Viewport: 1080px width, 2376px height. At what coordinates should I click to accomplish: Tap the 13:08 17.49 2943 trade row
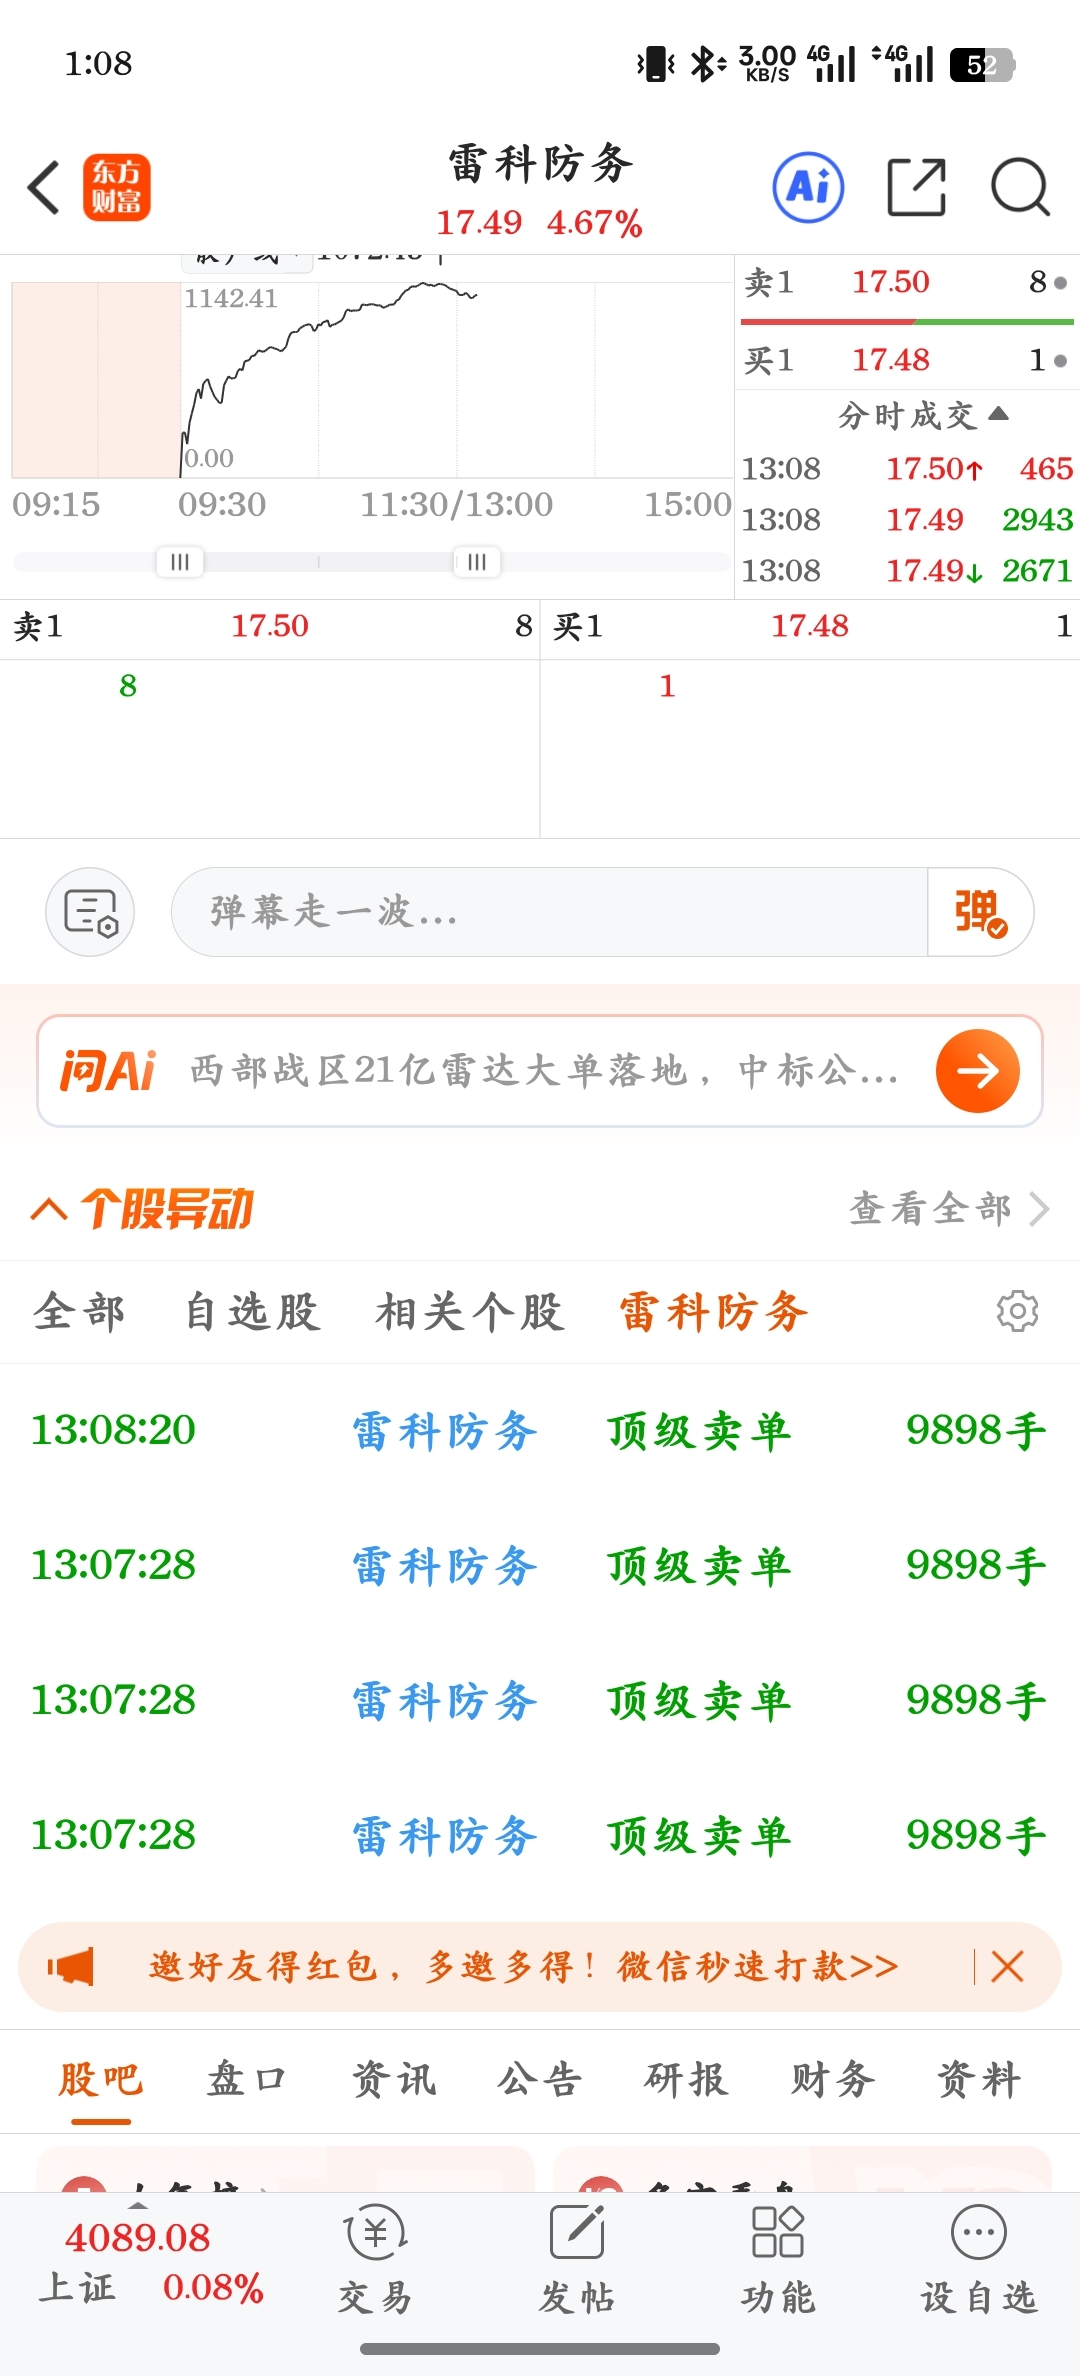(907, 520)
